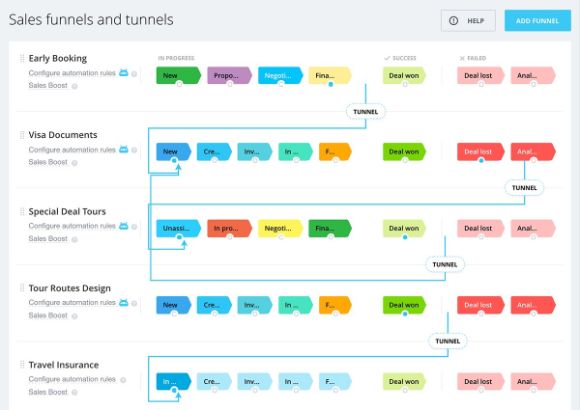The width and height of the screenshot is (580, 410).
Task: Click the info circle icon inside the Help button
Action: click(x=453, y=21)
